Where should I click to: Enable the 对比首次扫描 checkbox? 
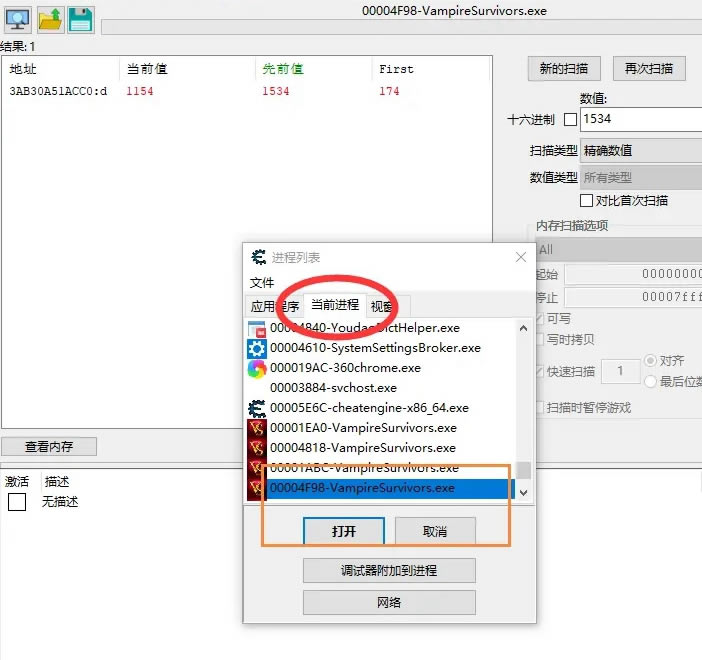tap(587, 201)
